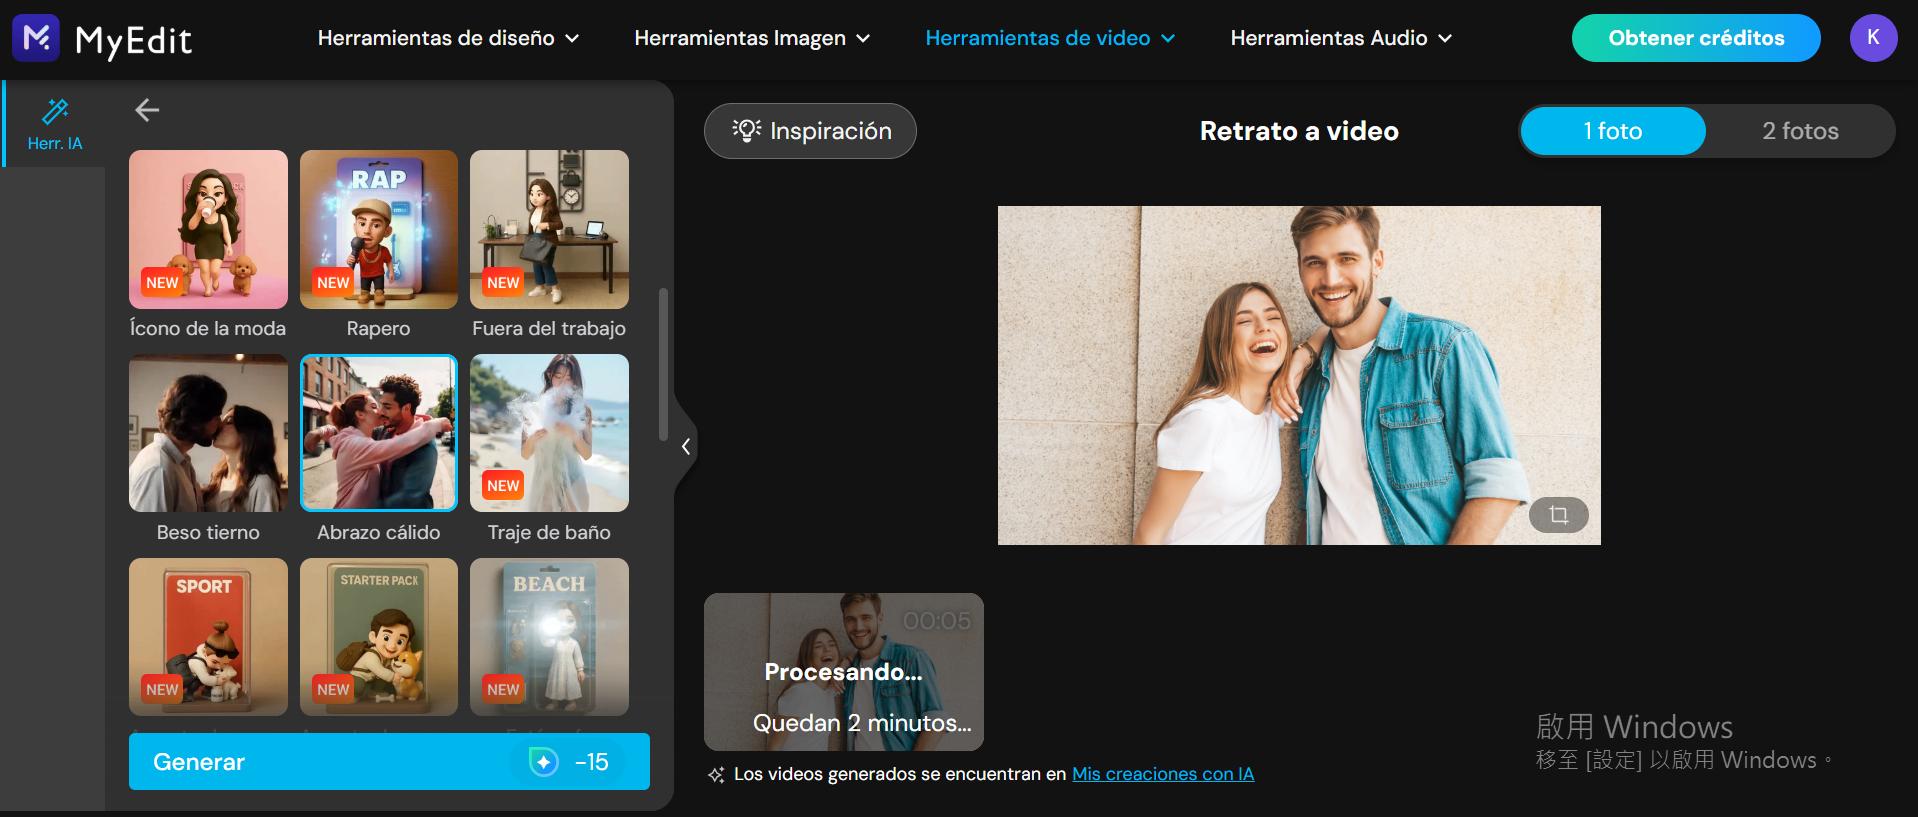Select the BEACH figure template
The height and width of the screenshot is (817, 1918).
coord(549,637)
